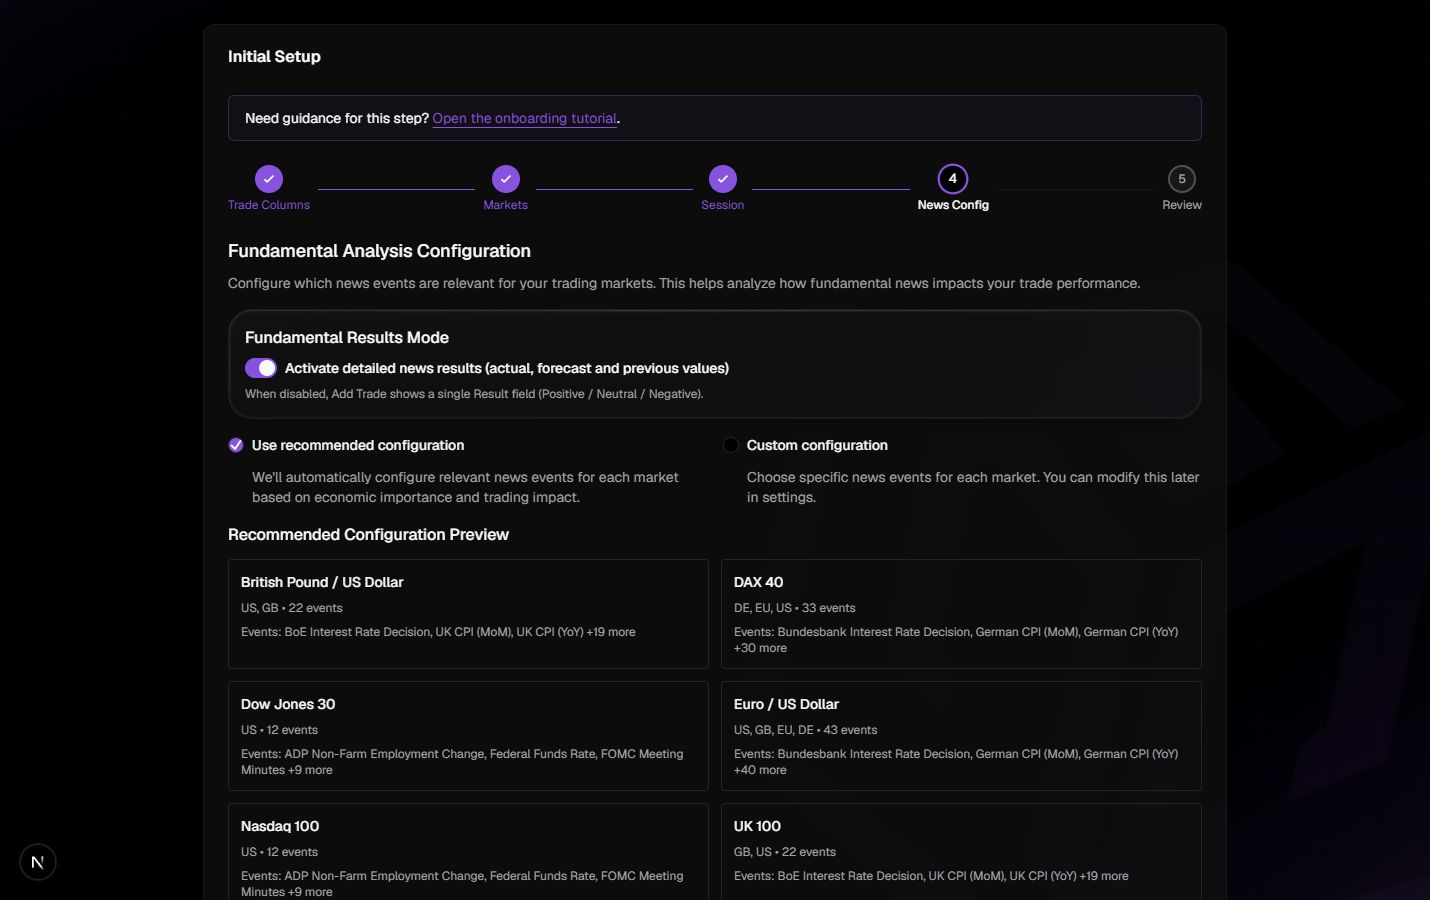Click the Fundamental Analysis Configuration heading
1430x900 pixels.
(379, 251)
